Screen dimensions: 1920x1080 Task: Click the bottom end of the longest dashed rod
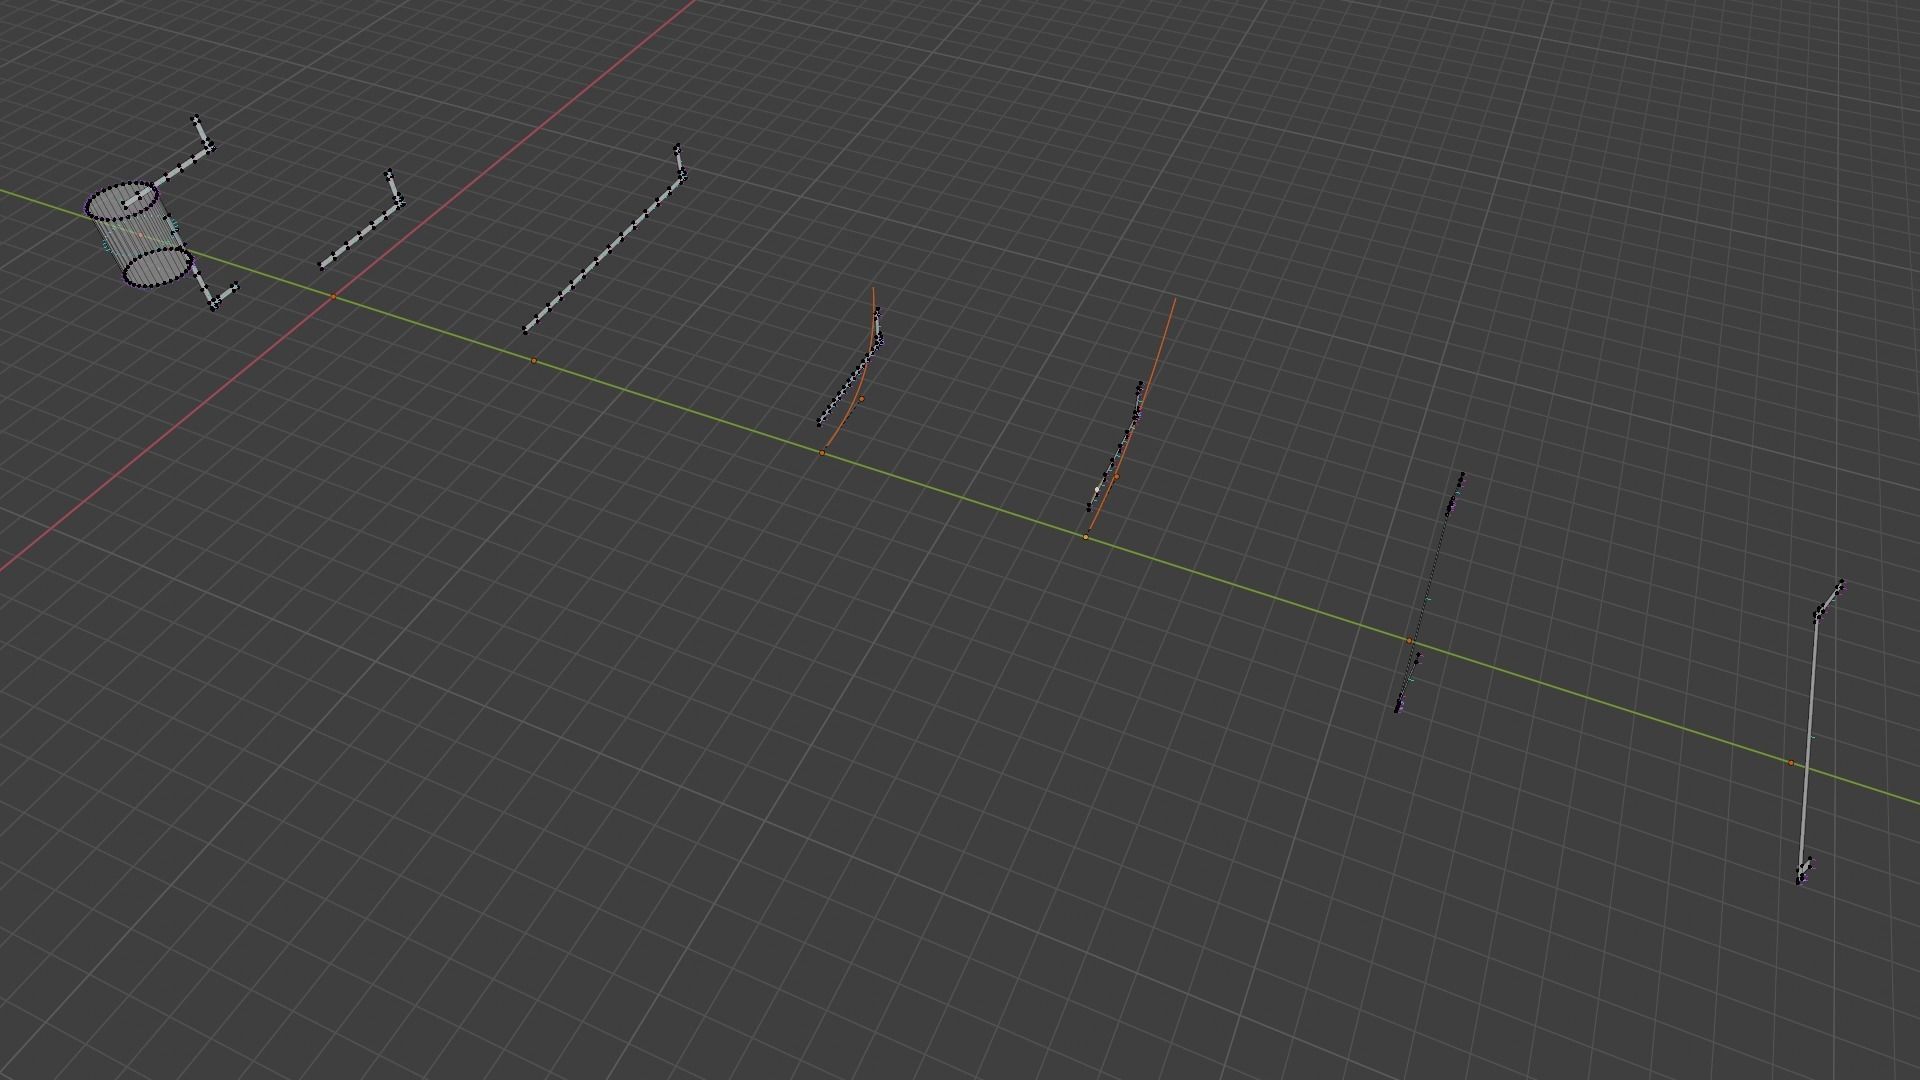point(525,330)
